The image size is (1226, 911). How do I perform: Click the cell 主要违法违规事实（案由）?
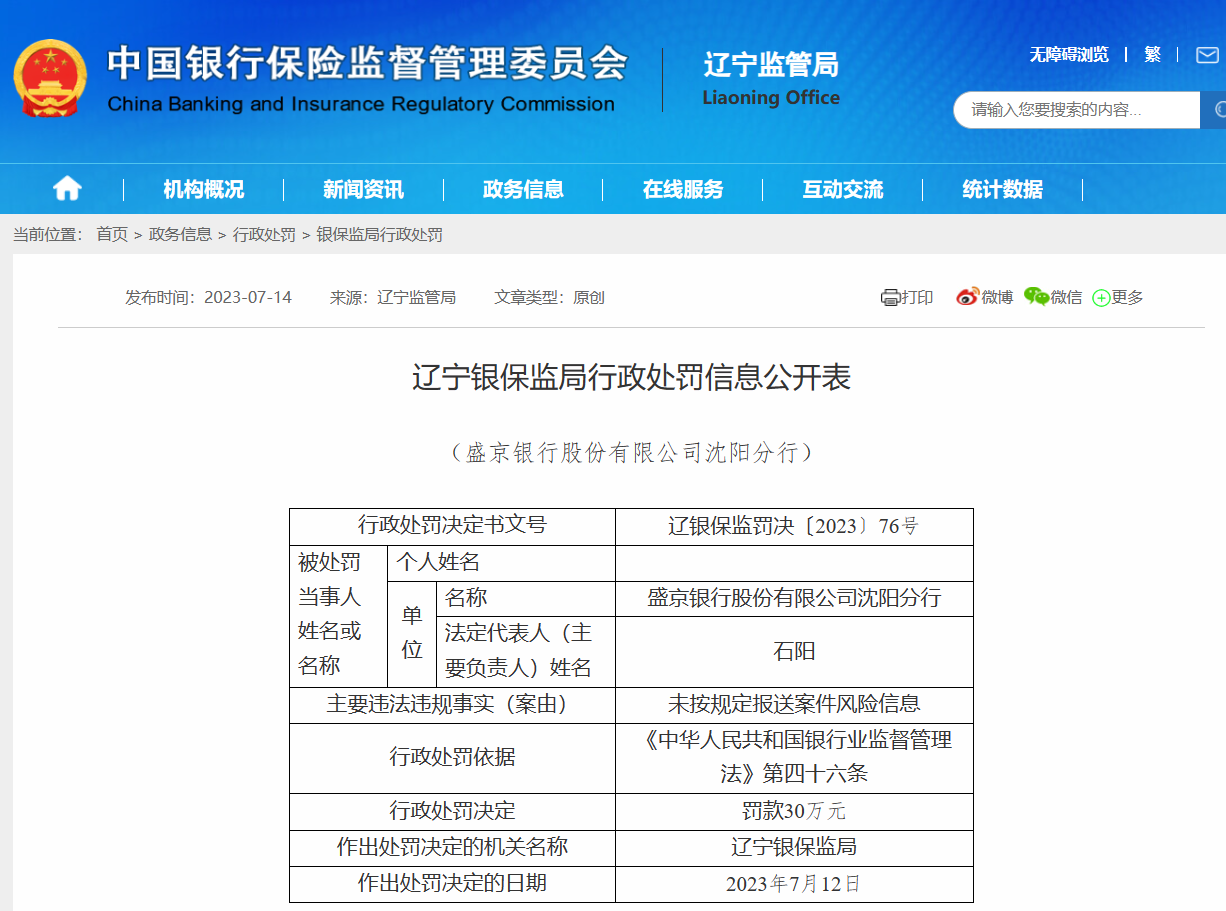pyautogui.click(x=452, y=705)
